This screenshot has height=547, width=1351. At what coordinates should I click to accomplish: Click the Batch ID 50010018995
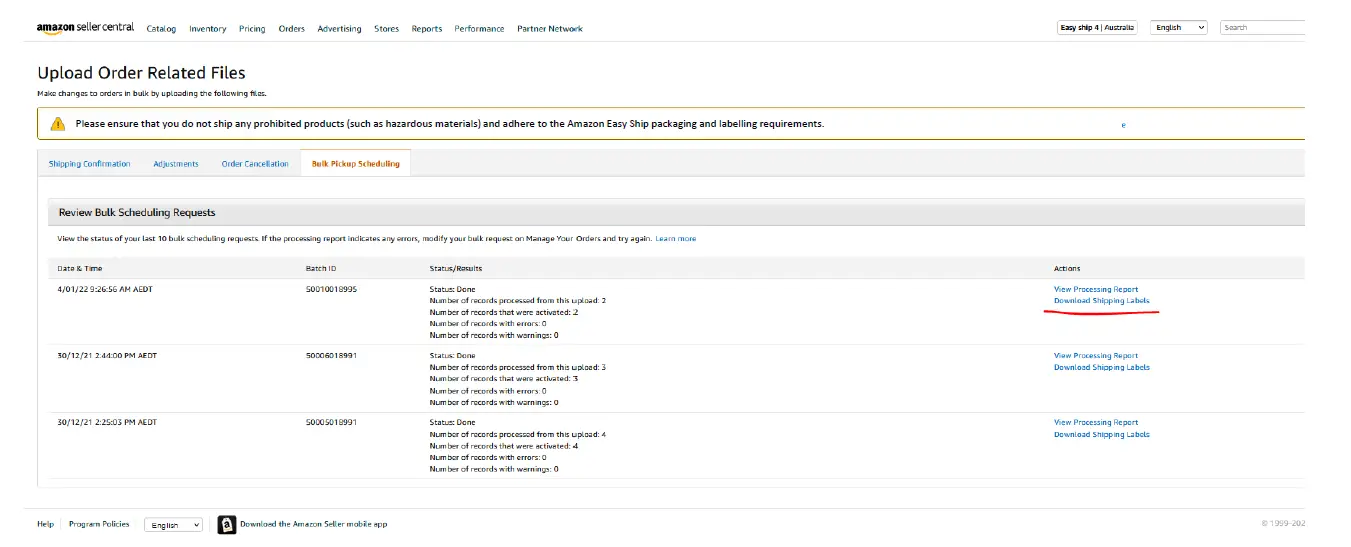pos(331,289)
